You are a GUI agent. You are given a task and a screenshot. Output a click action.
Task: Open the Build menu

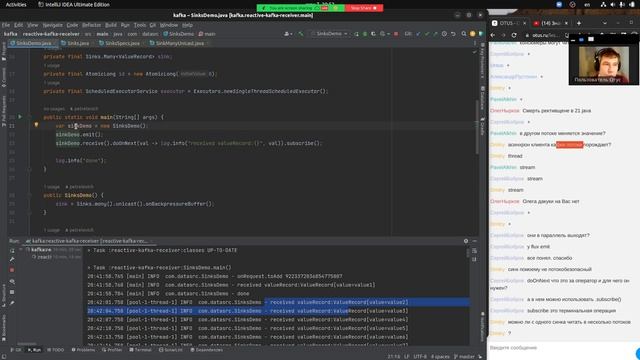[111, 25]
